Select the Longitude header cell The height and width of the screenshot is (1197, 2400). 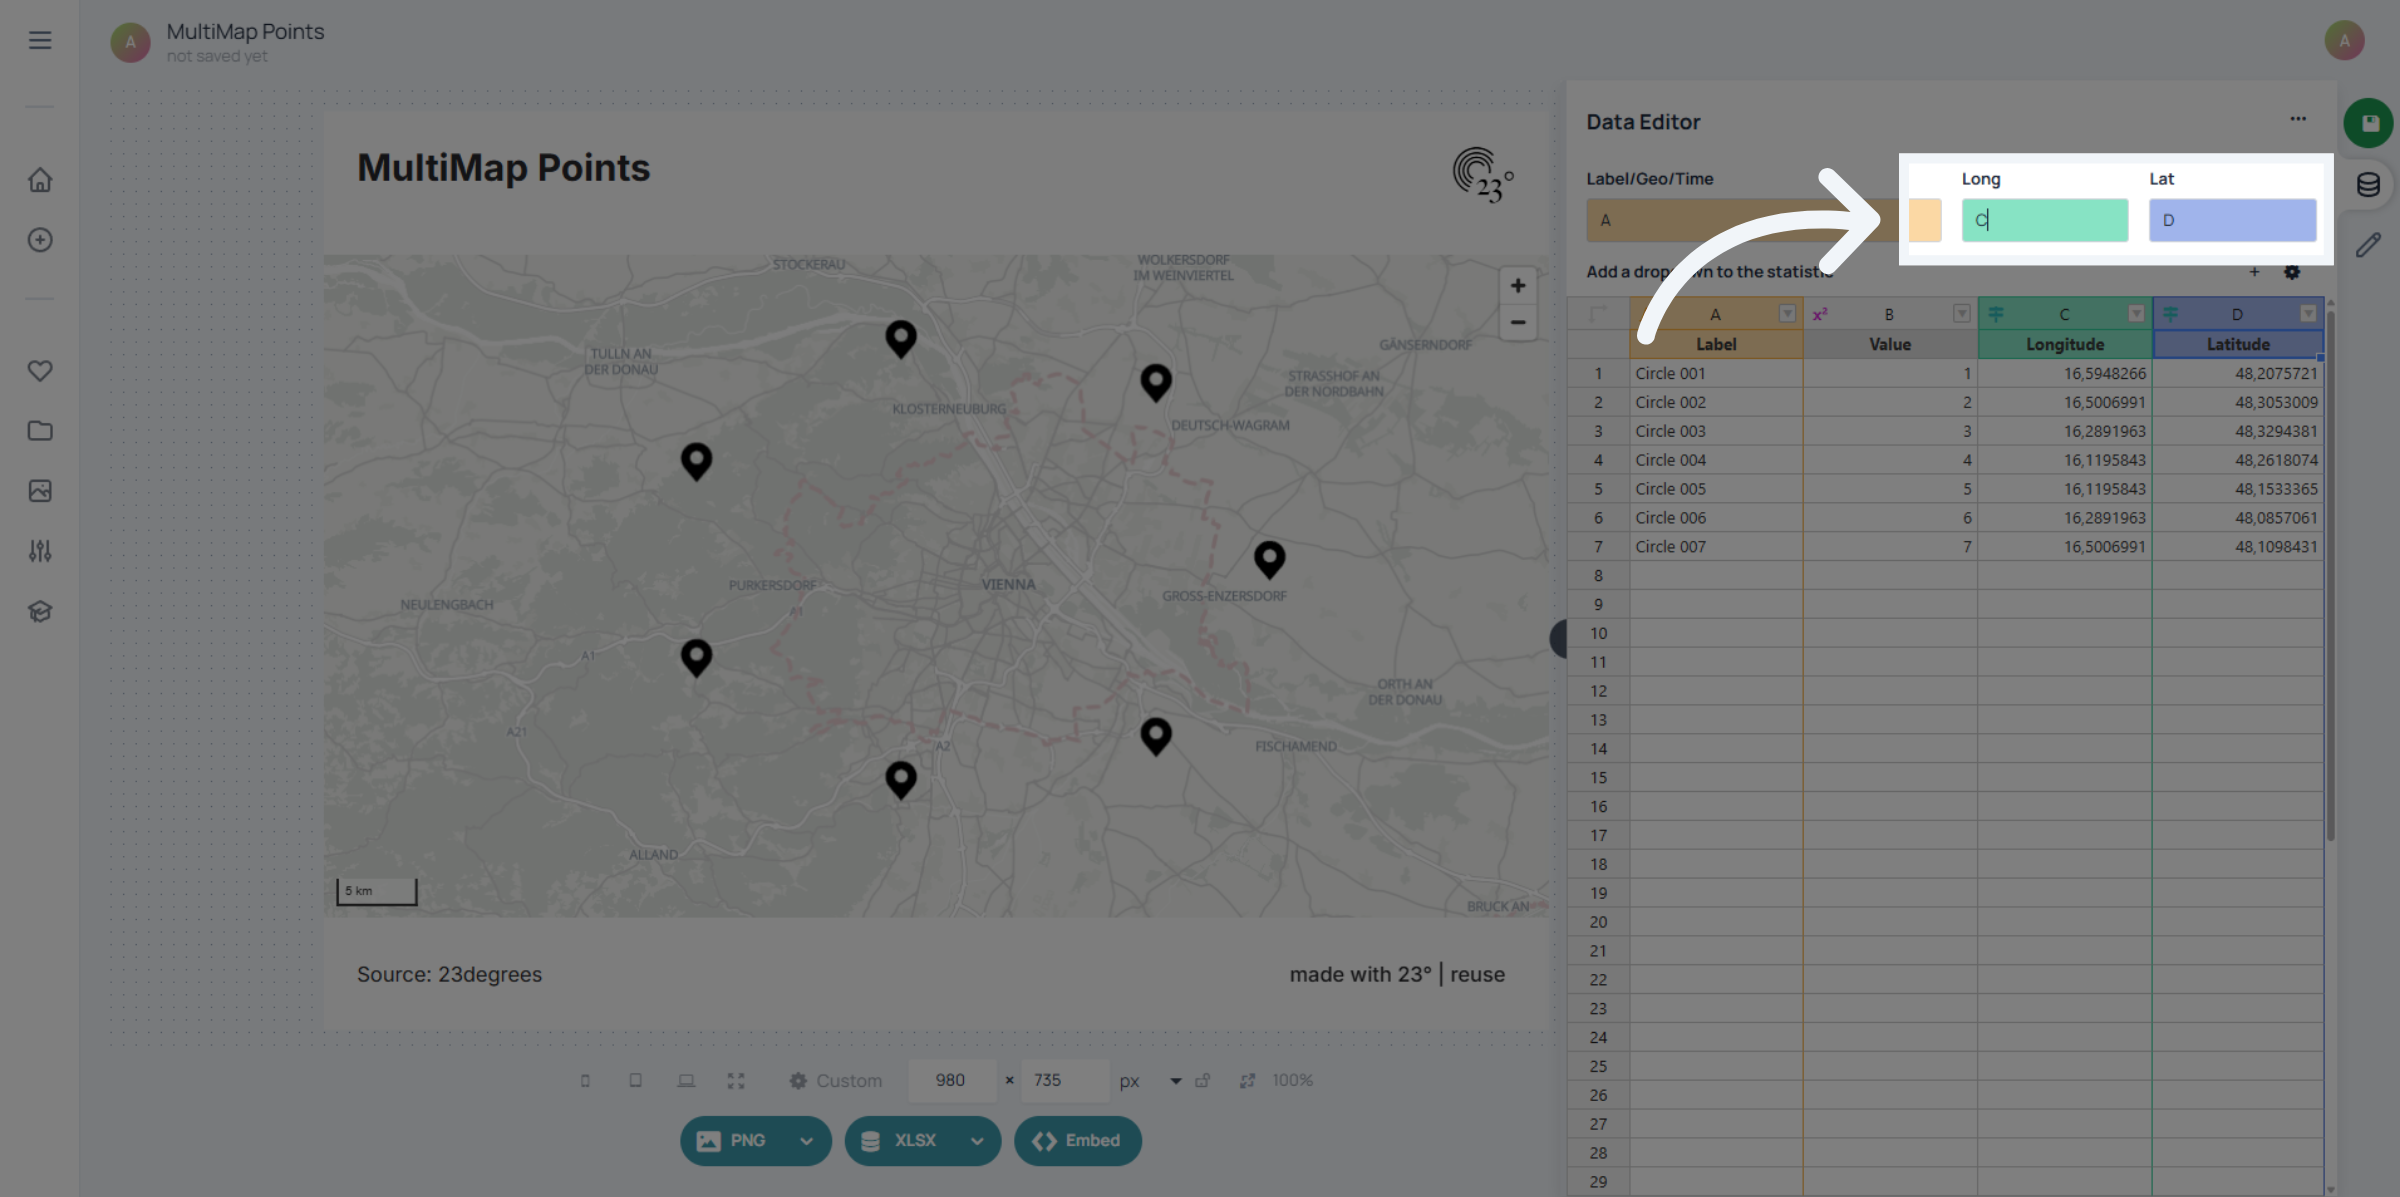[x=2065, y=344]
